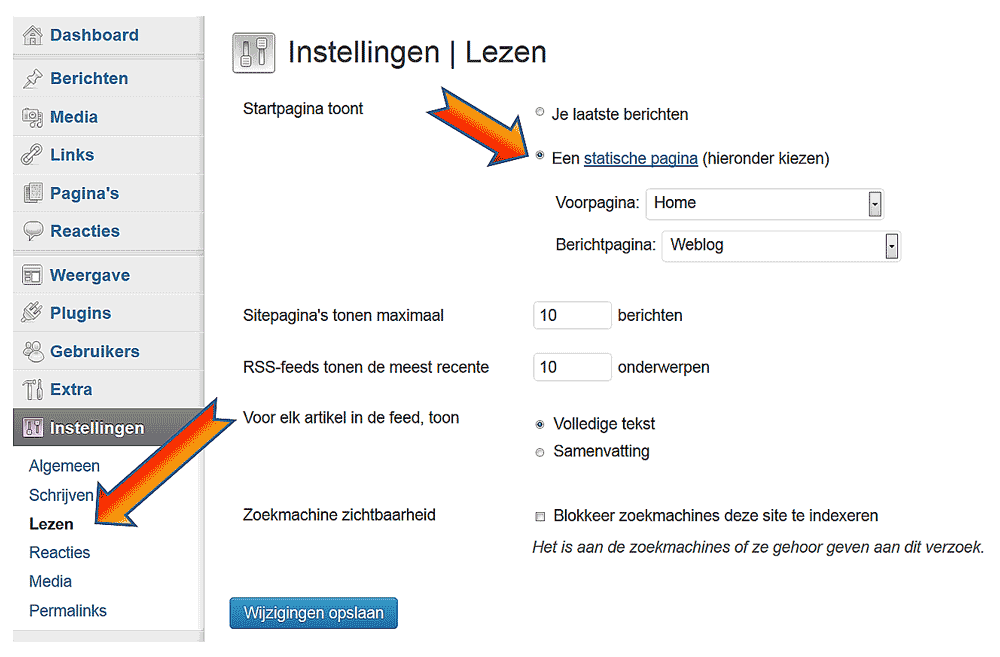The height and width of the screenshot is (657, 1000).
Task: Click the Berichten pushpin icon
Action: (33, 78)
